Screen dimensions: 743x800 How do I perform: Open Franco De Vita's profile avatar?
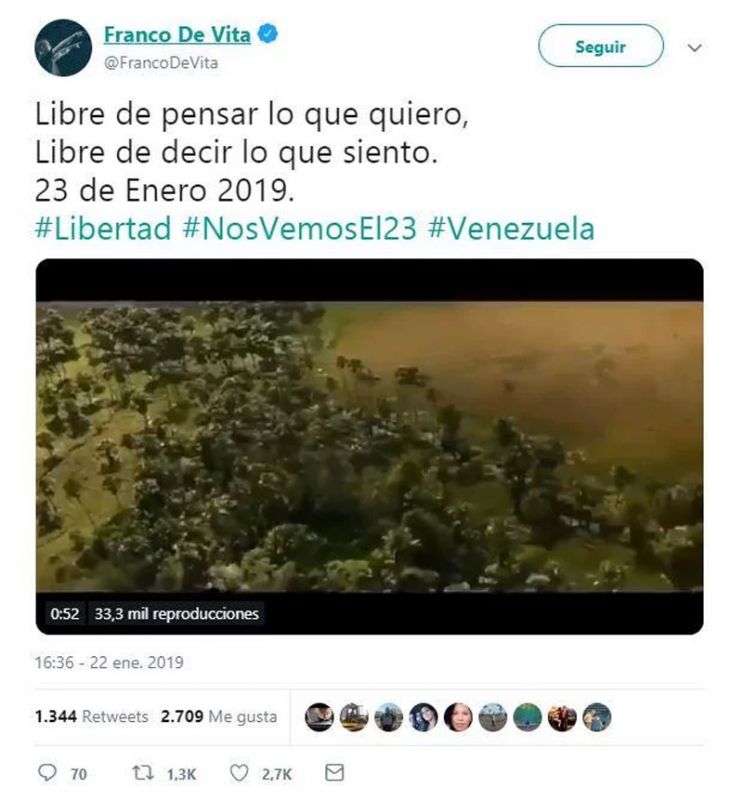point(63,47)
